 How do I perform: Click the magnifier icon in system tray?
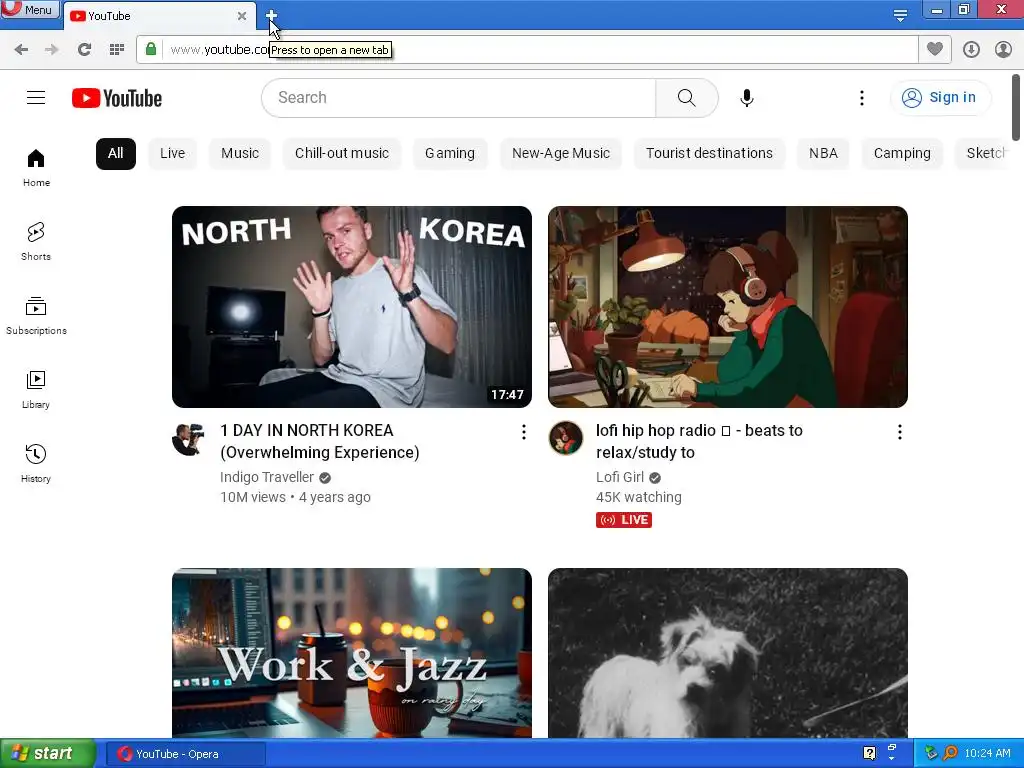[x=950, y=754]
